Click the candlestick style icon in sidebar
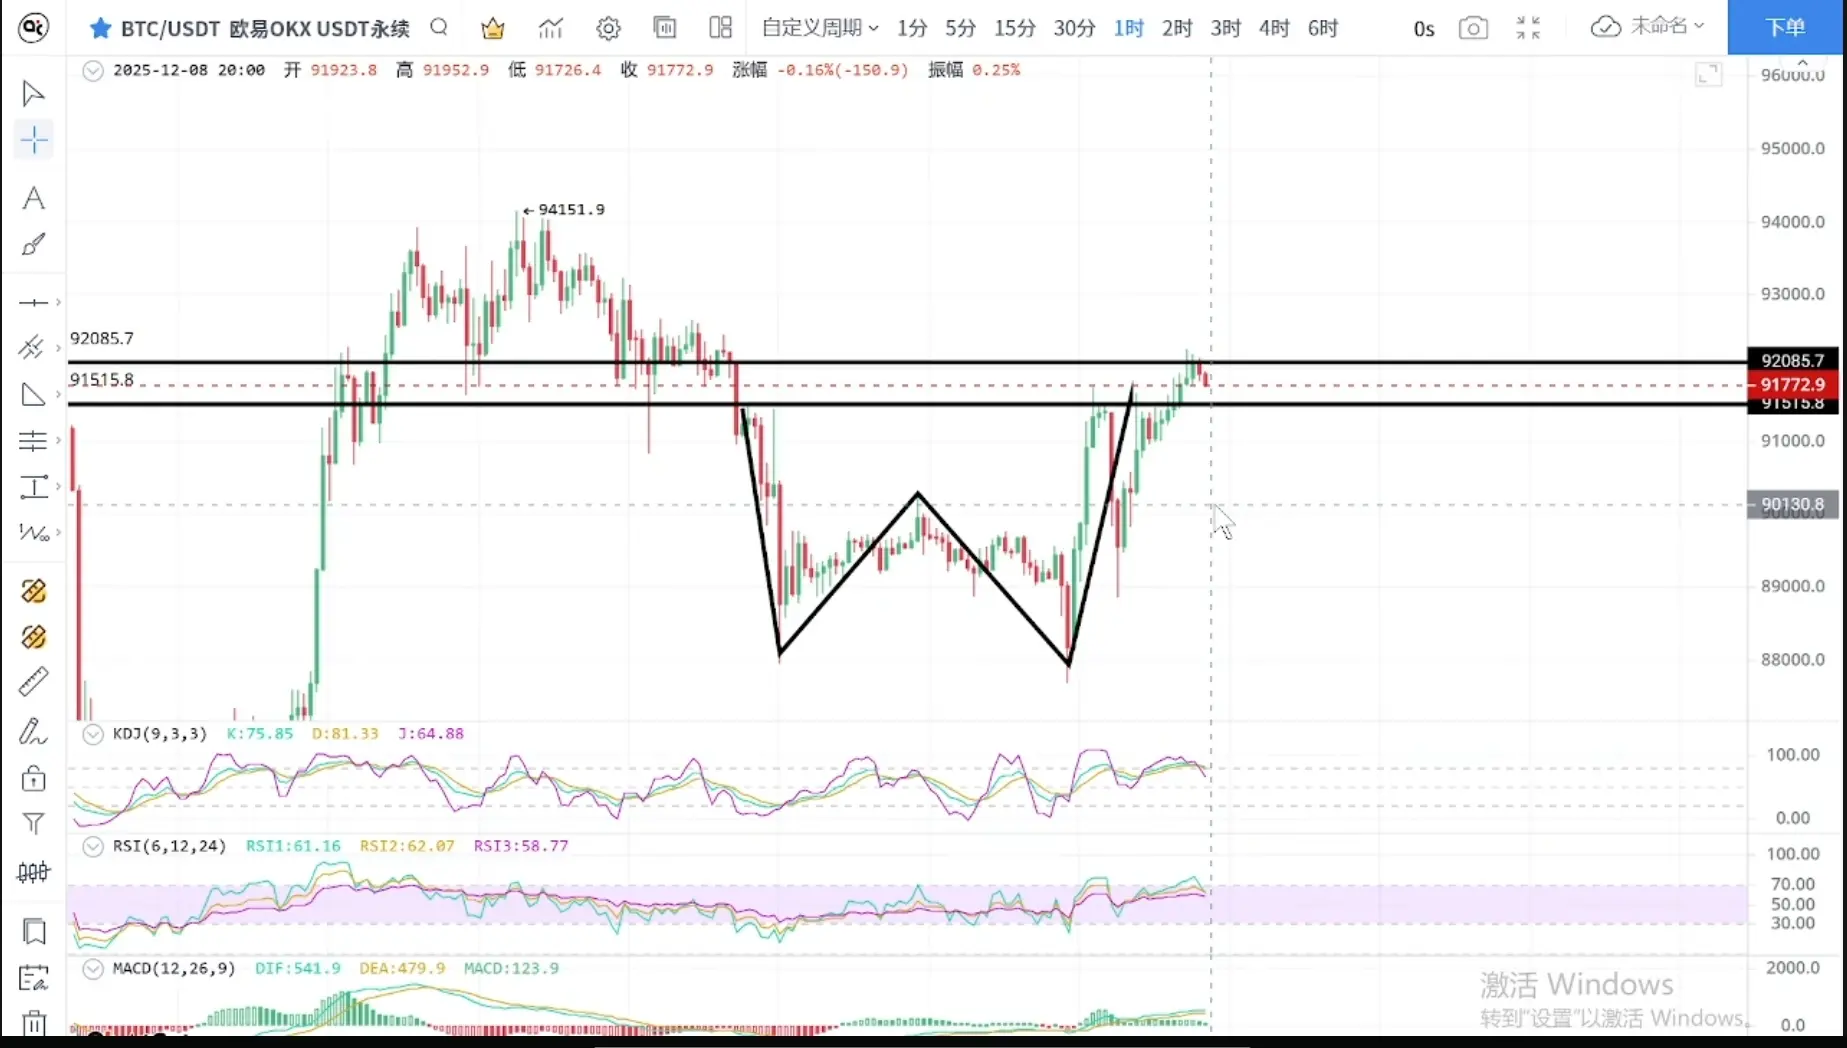 tap(33, 873)
